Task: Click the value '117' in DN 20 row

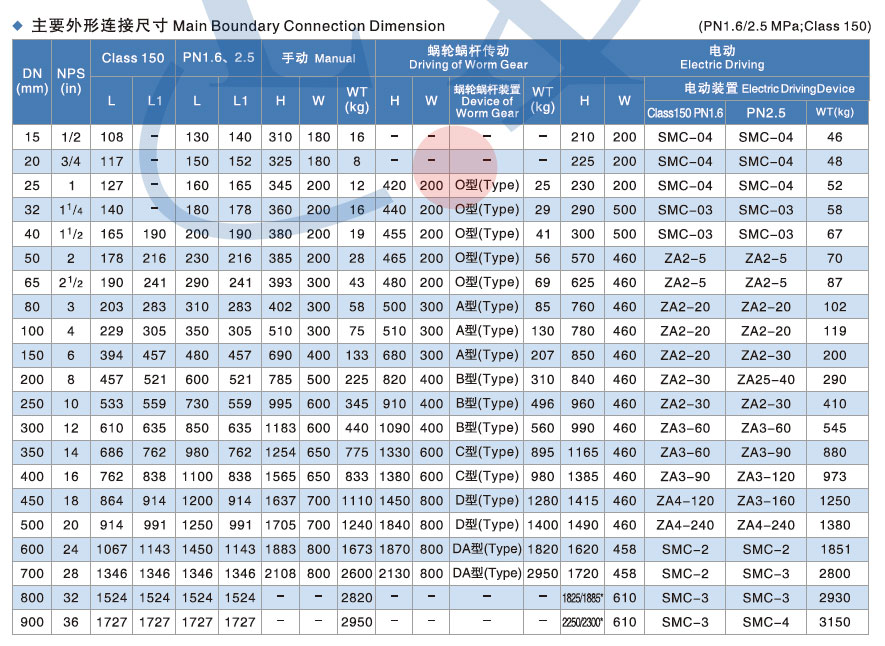Action: (111, 161)
